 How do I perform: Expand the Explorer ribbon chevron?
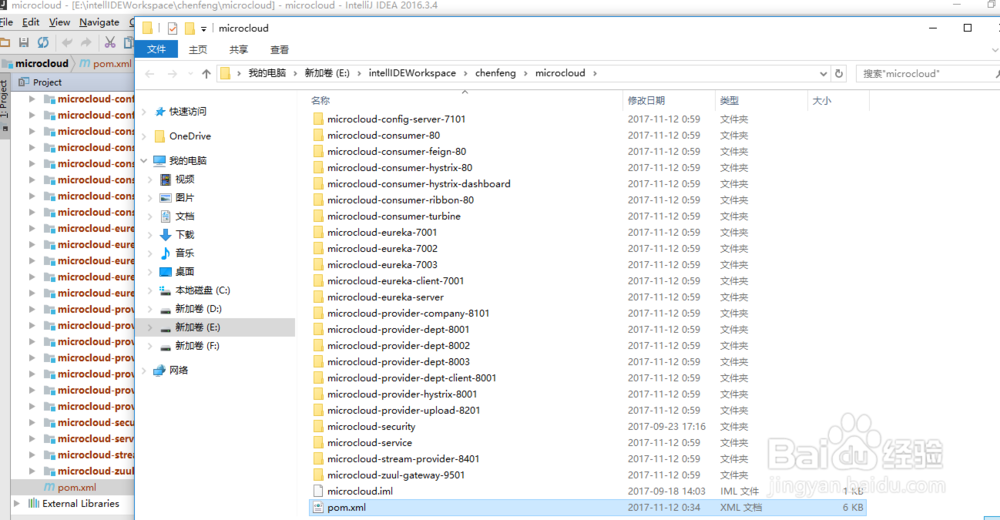point(994,50)
